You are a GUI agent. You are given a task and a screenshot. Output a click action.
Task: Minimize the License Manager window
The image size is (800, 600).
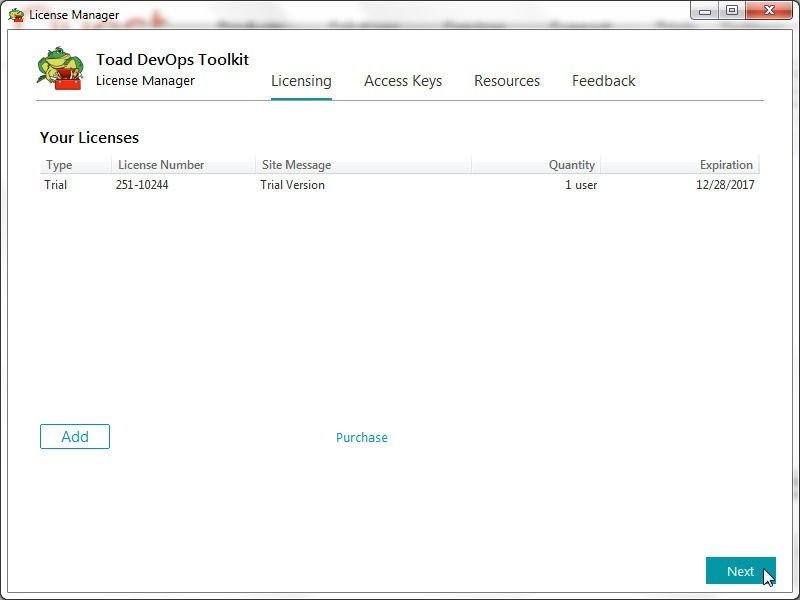[705, 10]
